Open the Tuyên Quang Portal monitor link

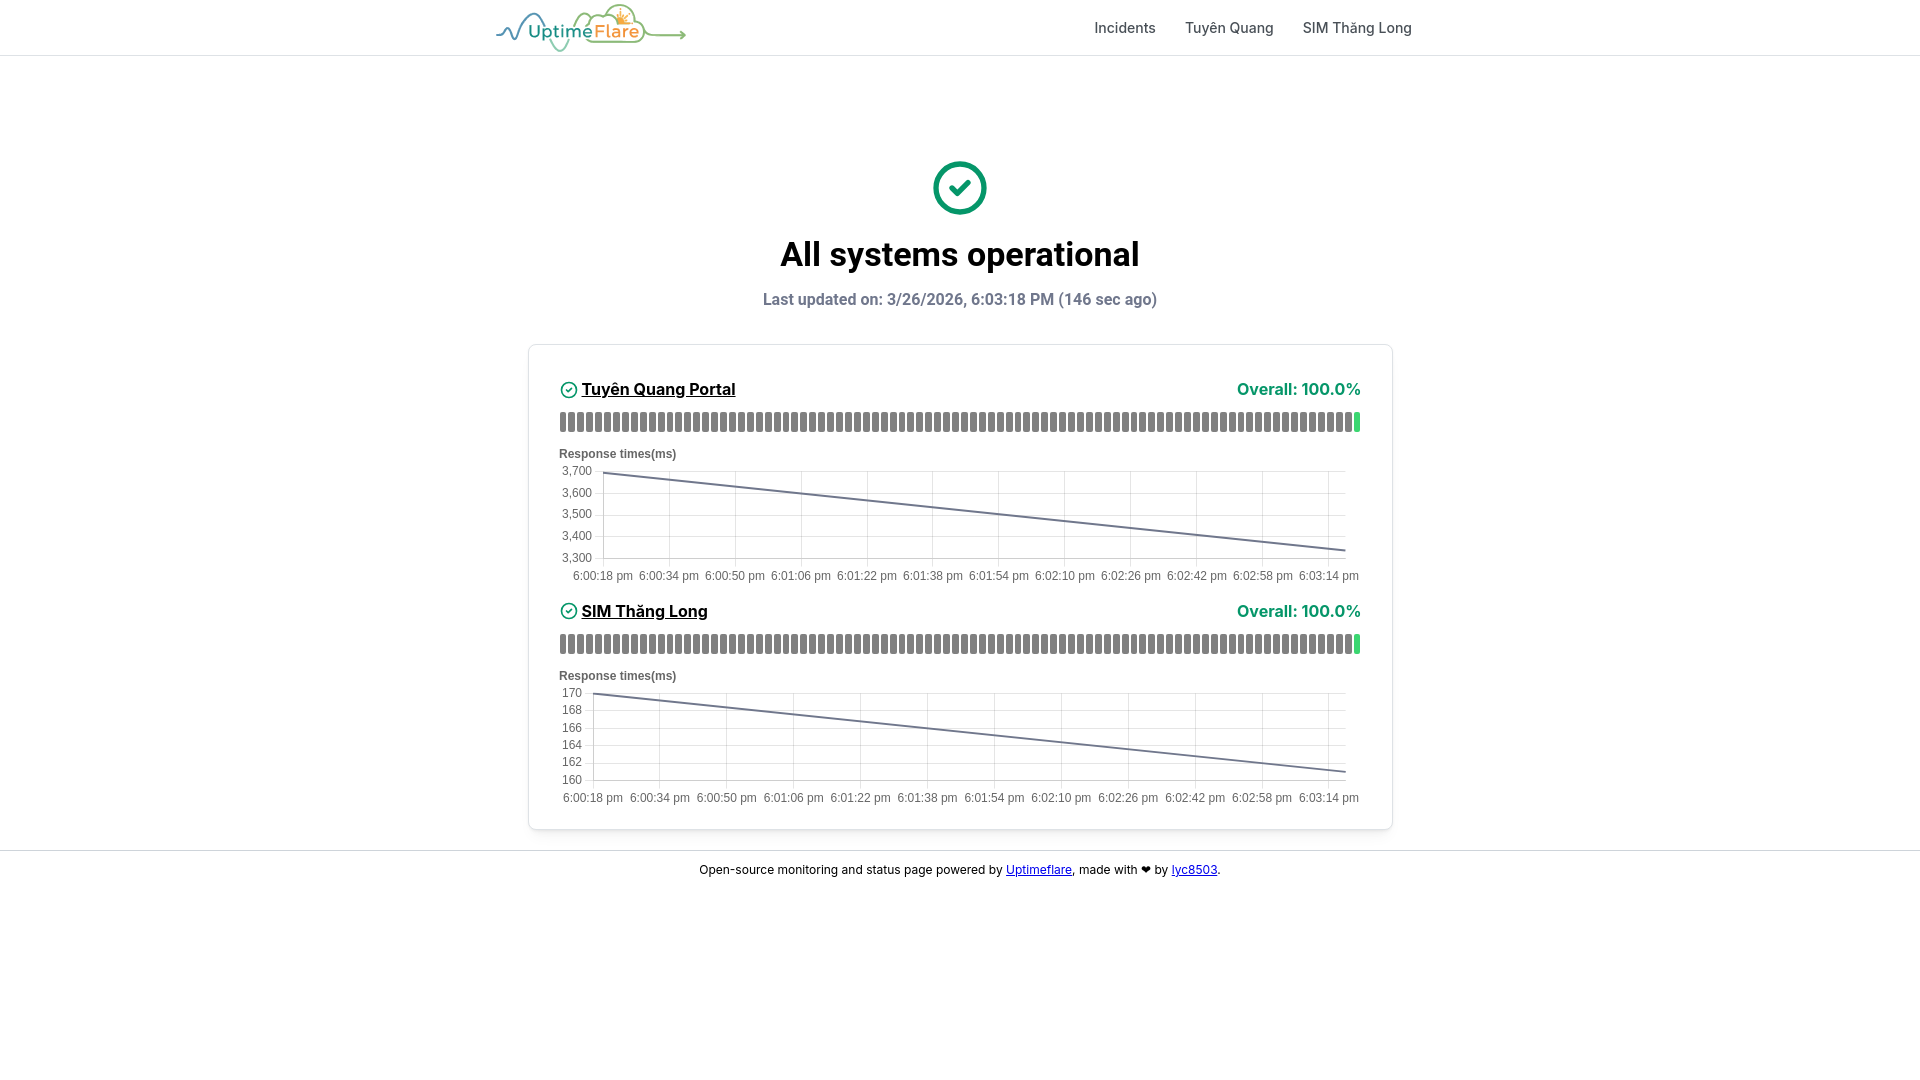click(x=658, y=389)
